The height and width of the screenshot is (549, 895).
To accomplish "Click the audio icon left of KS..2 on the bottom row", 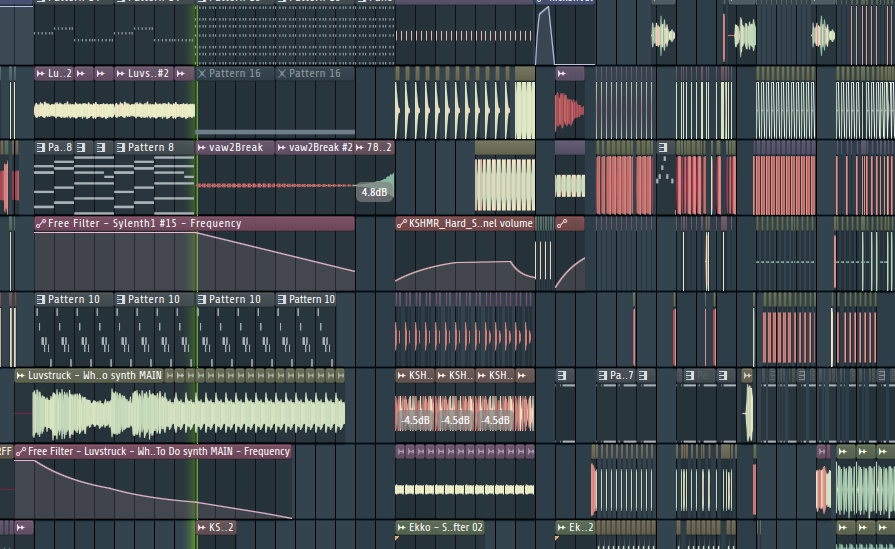I will pyautogui.click(x=21, y=527).
